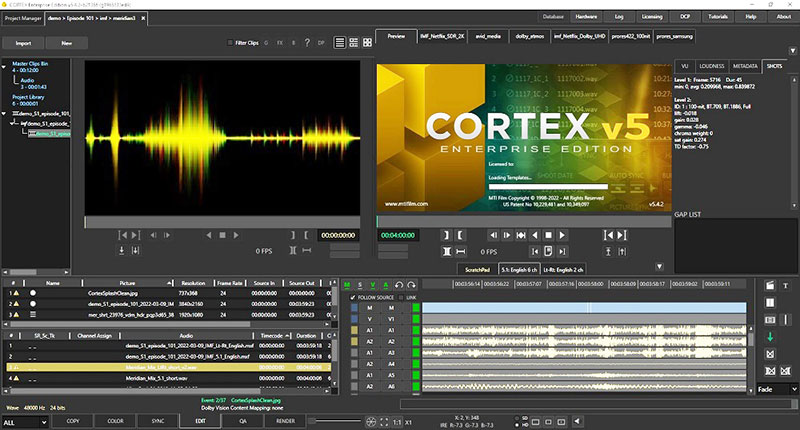Switch to the RENDER mode button
The width and height of the screenshot is (800, 430).
click(285, 421)
